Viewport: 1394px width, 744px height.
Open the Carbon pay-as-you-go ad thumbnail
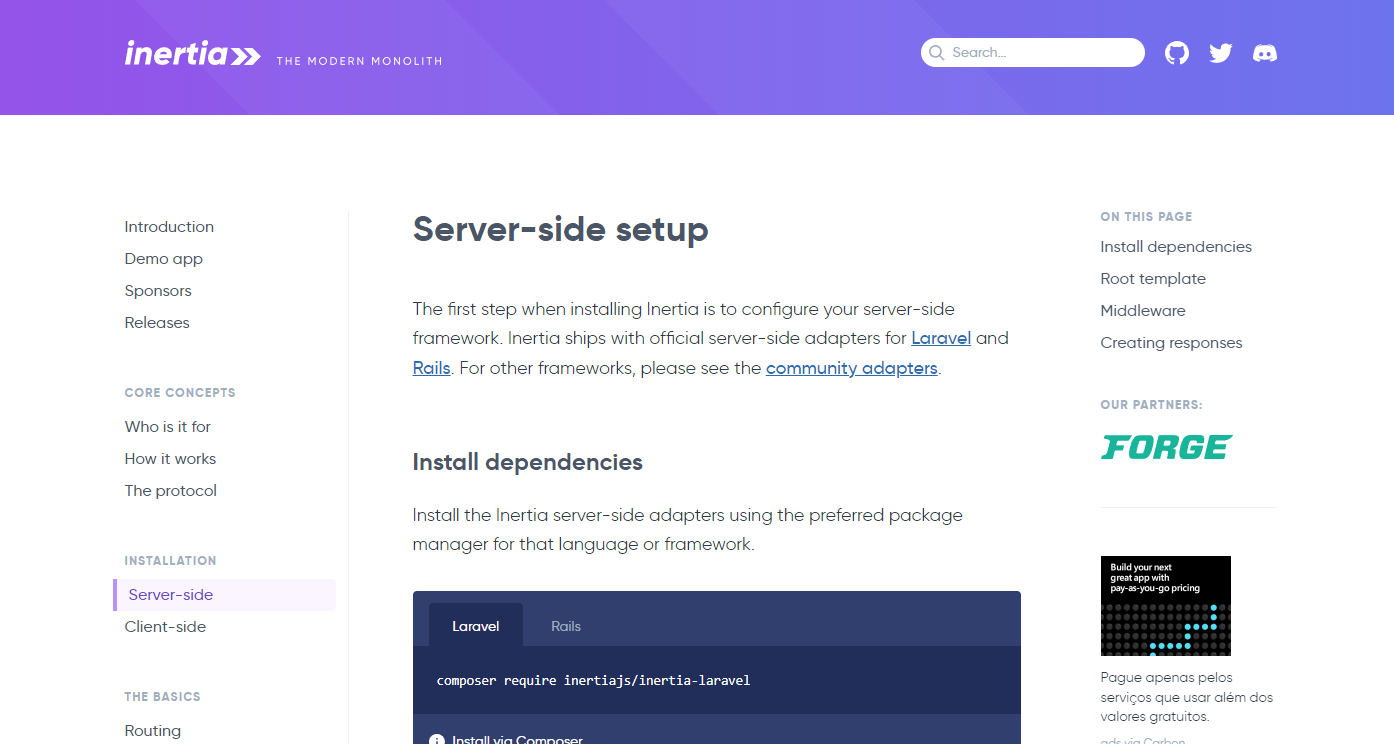pos(1165,605)
